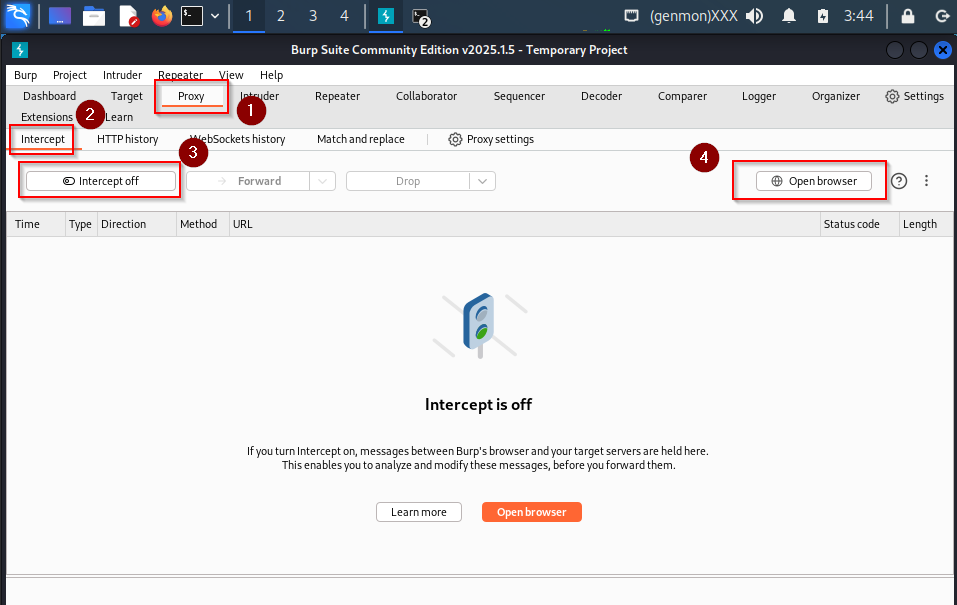Screen dimensions: 957x605
Task: Open the View menu
Action: coord(231,75)
